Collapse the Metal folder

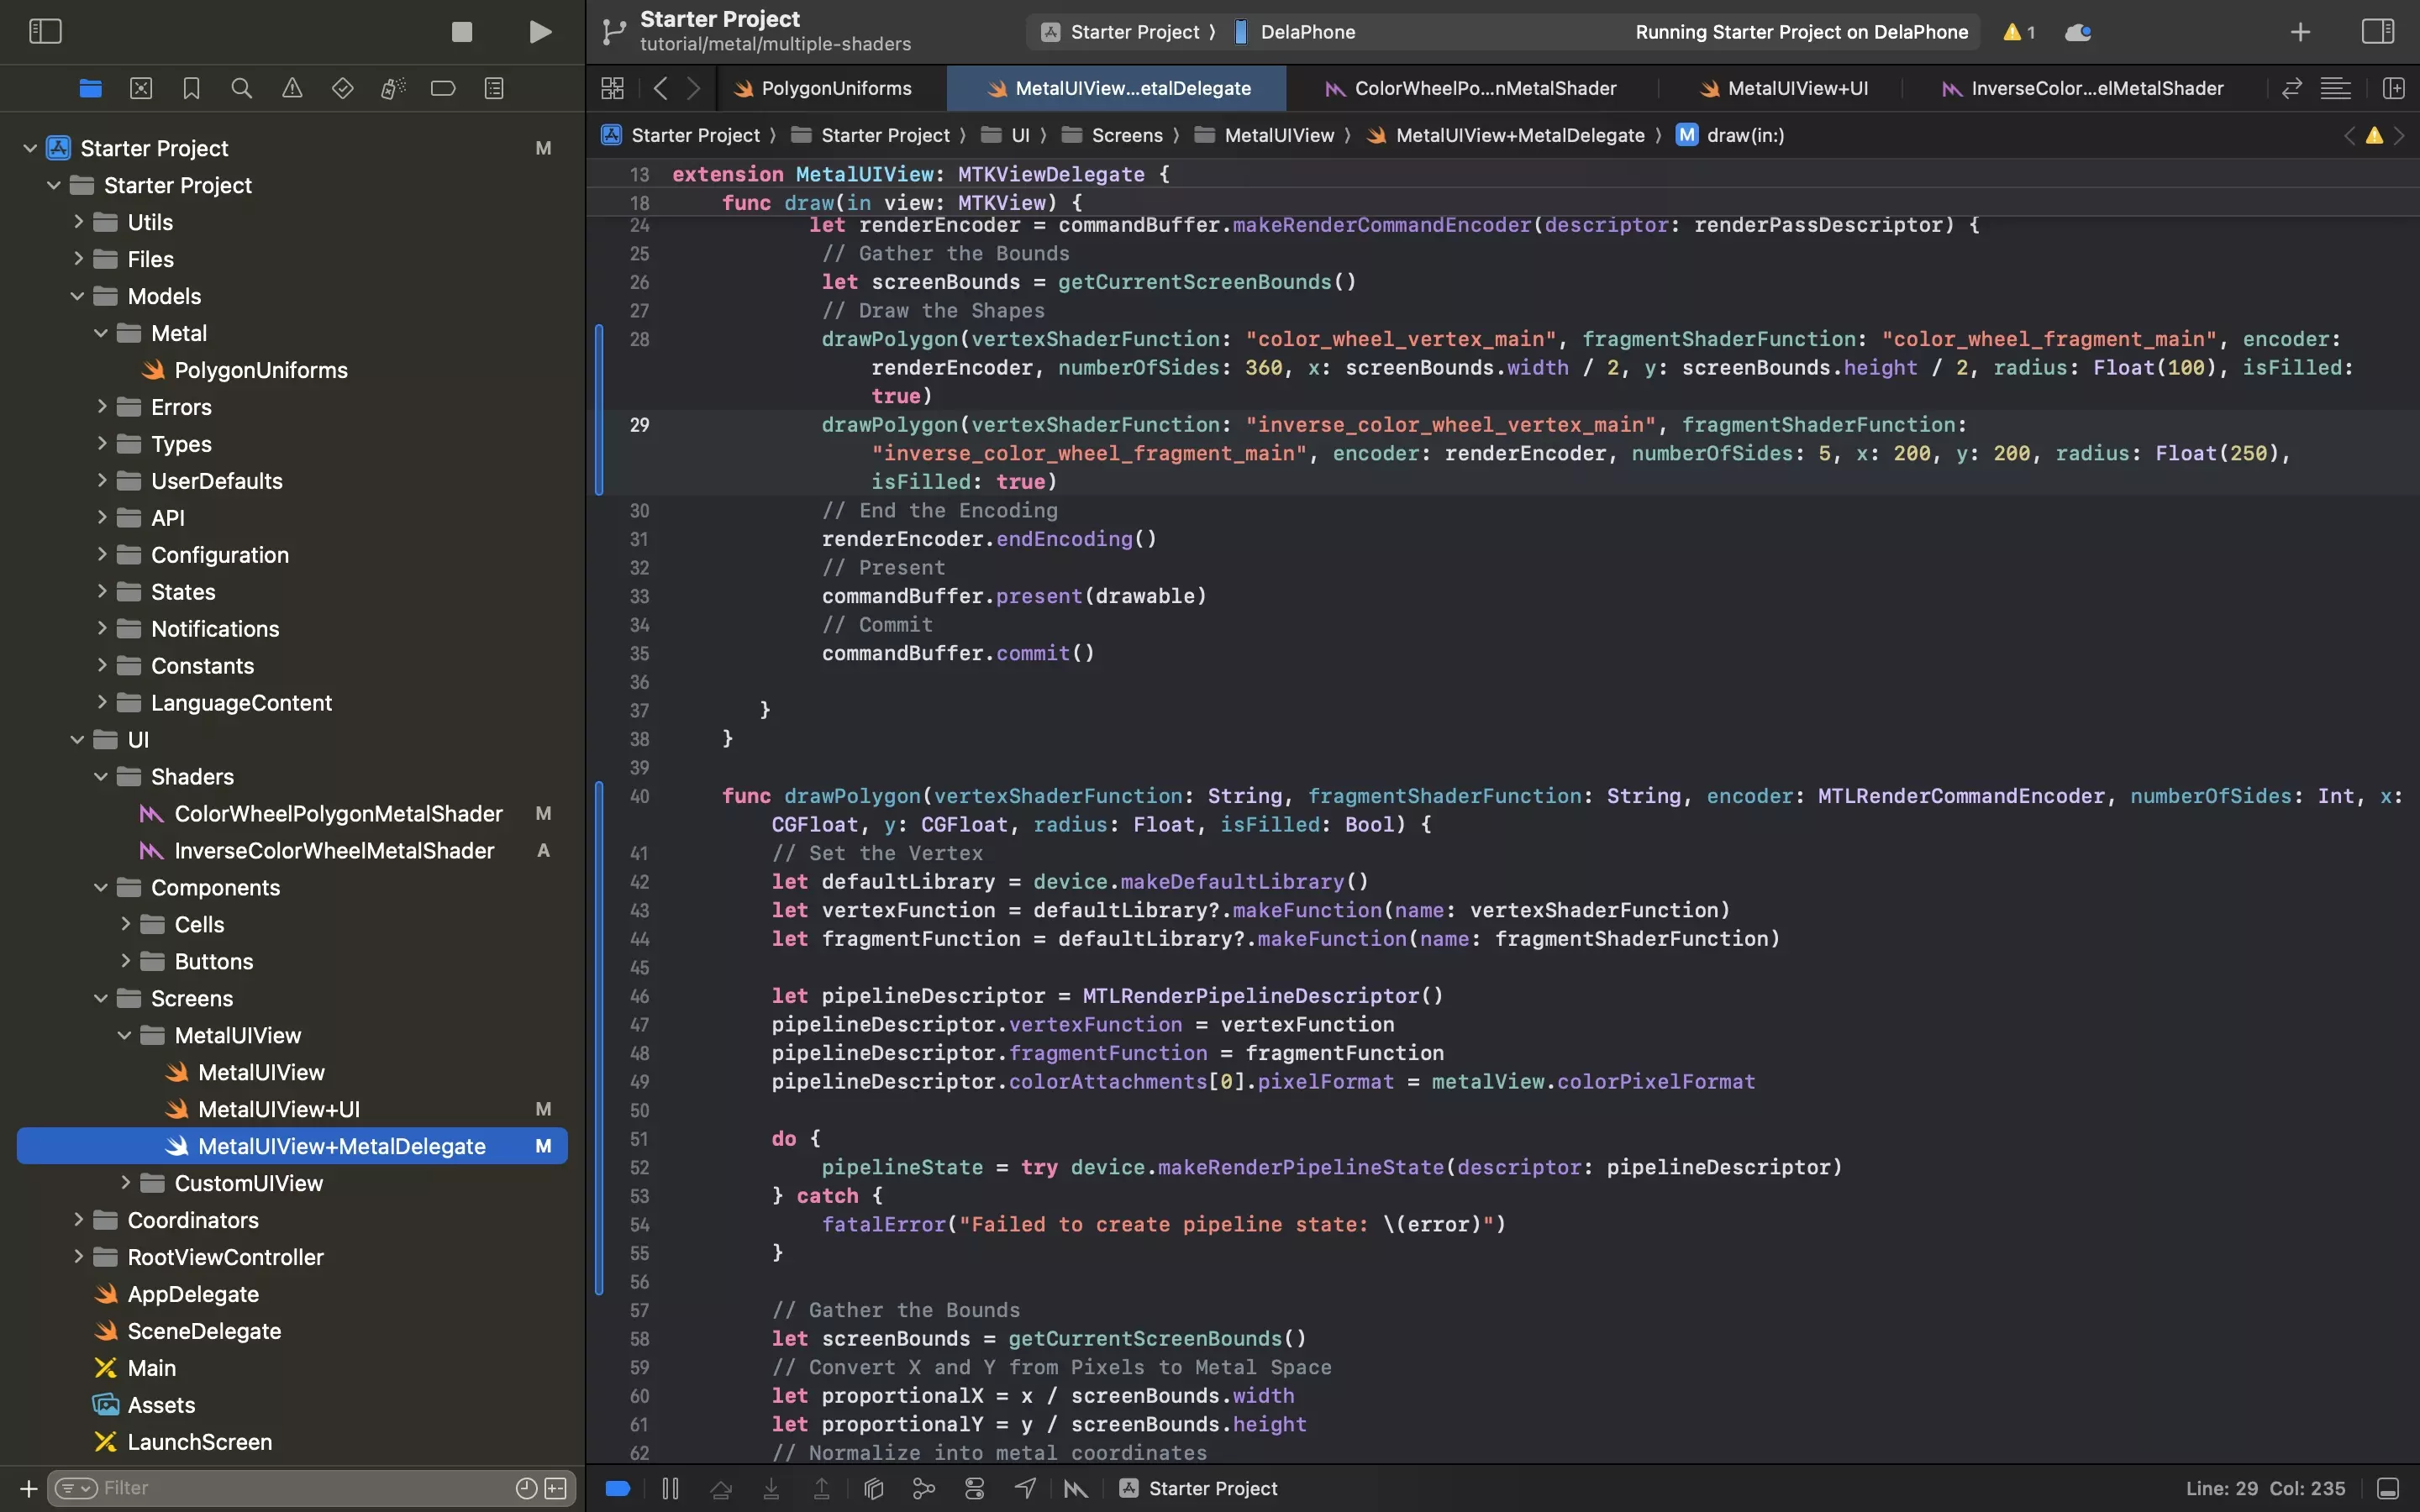point(100,333)
